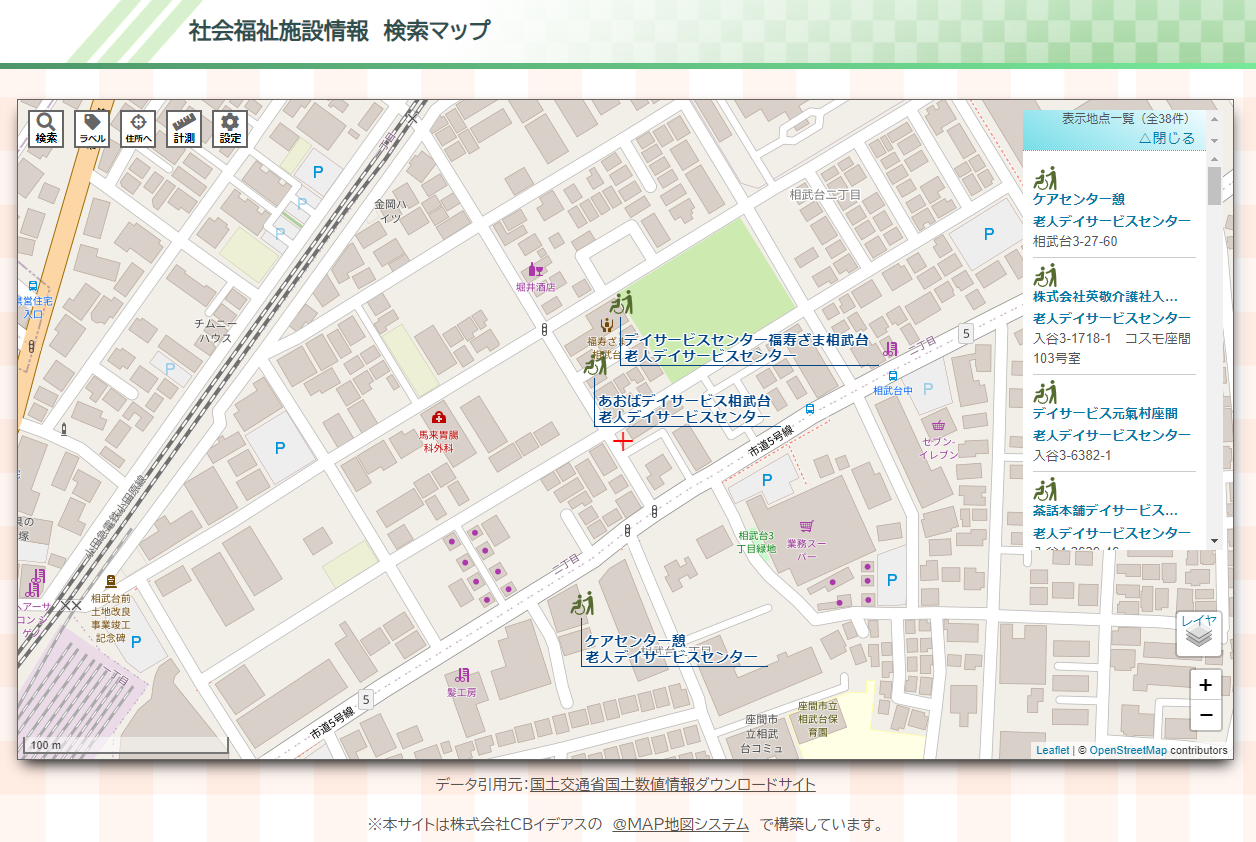Zoom out the map with minus button
This screenshot has width=1256, height=842.
pos(1205,715)
